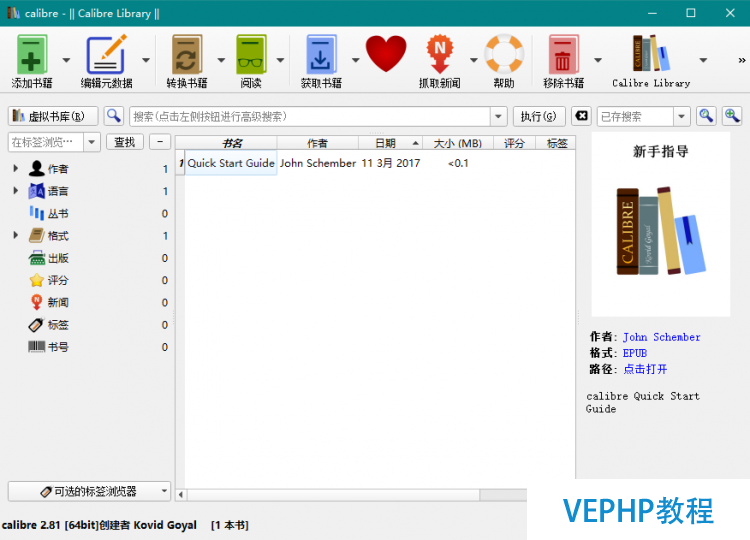Viewport: 750px width, 540px height.
Task: Click the <0.1 size cell
Action: 458,163
